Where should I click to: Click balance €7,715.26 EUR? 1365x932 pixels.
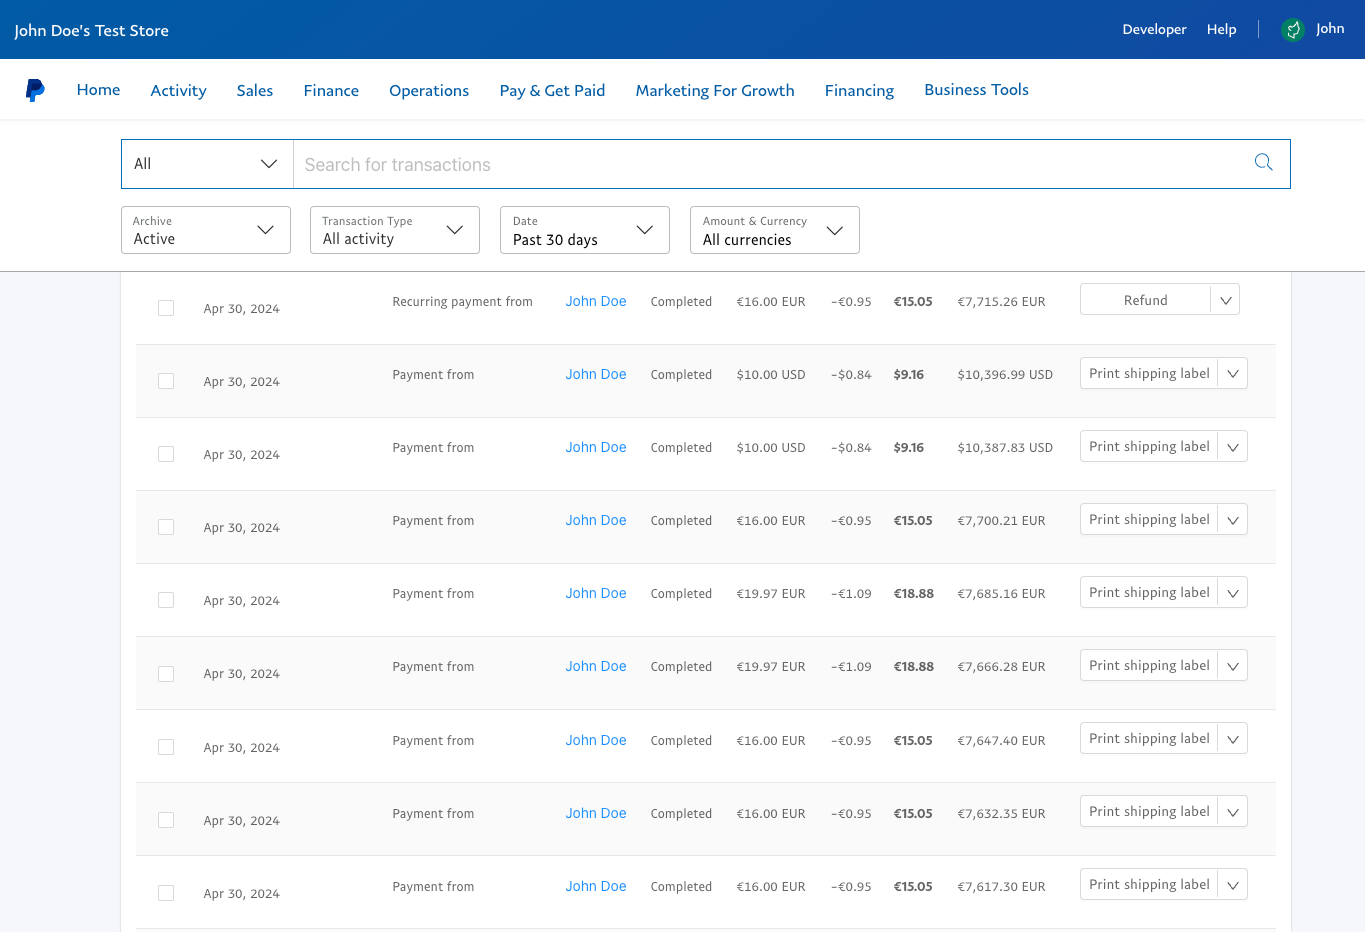point(1001,302)
